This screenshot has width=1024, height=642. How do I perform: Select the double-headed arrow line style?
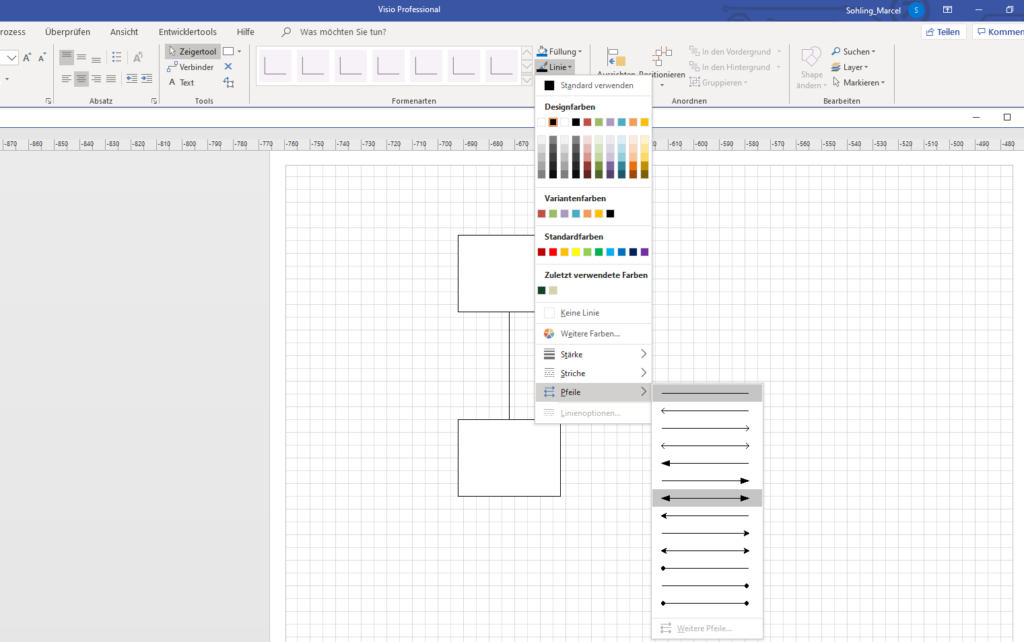[707, 497]
